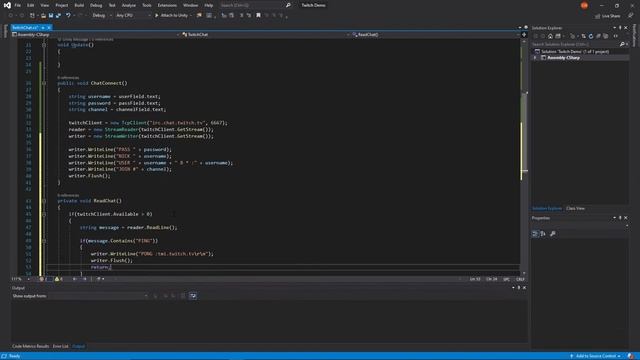Open the editor zoom level dropdown

coord(21,279)
